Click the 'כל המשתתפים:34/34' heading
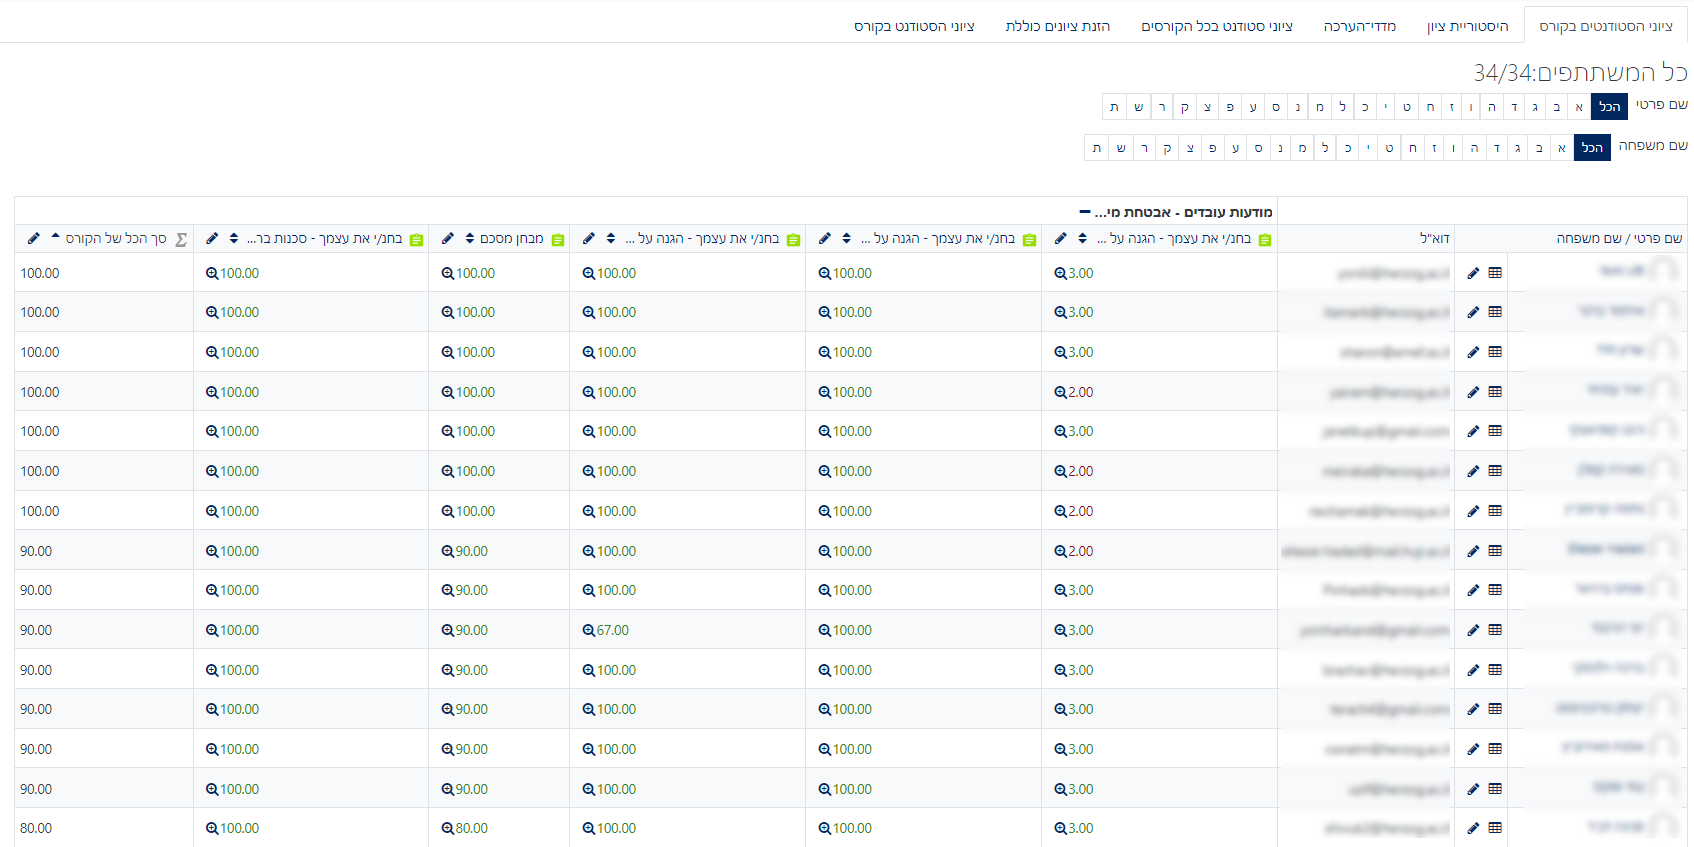Screen dimensions: 1694x847 click(1580, 72)
